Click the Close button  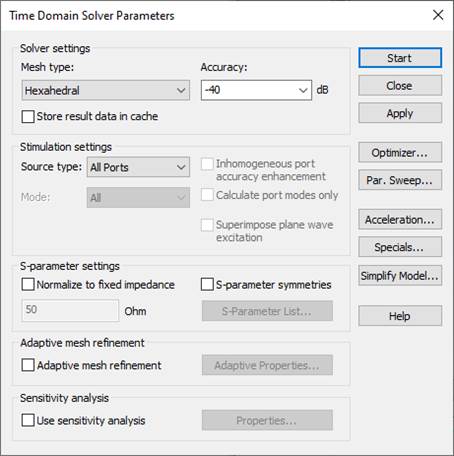coord(400,86)
